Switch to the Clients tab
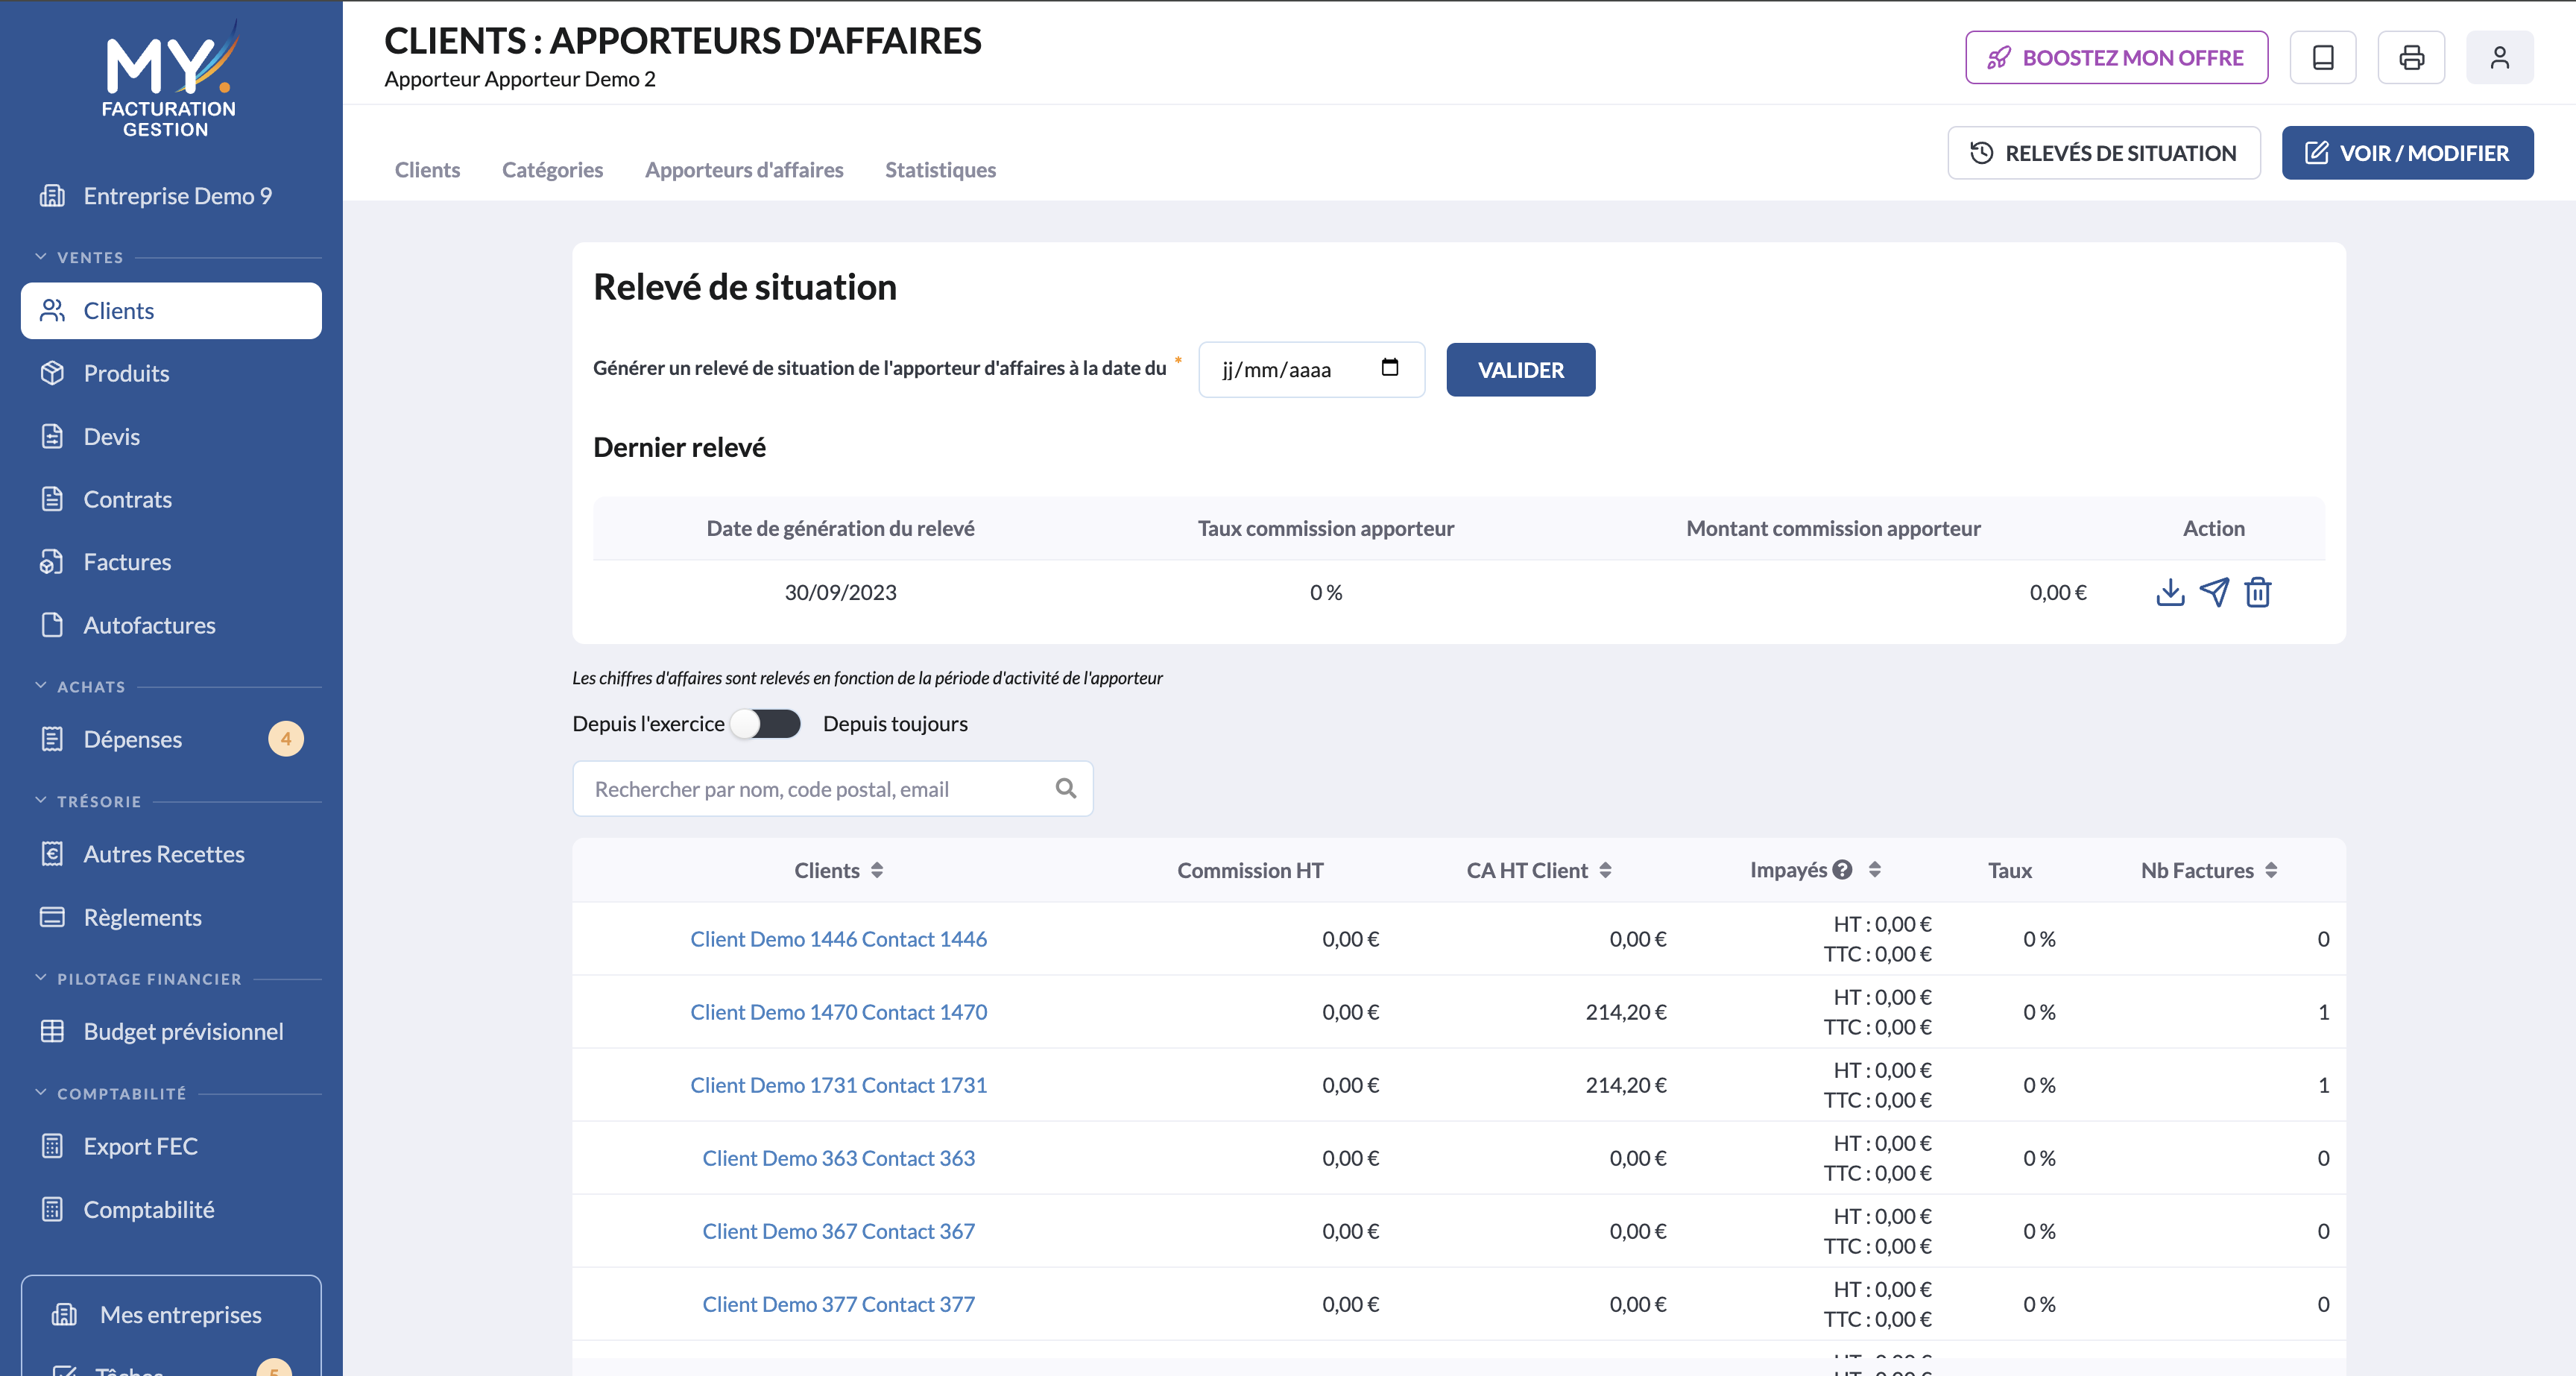Screen dimensions: 2576x1376 point(427,170)
